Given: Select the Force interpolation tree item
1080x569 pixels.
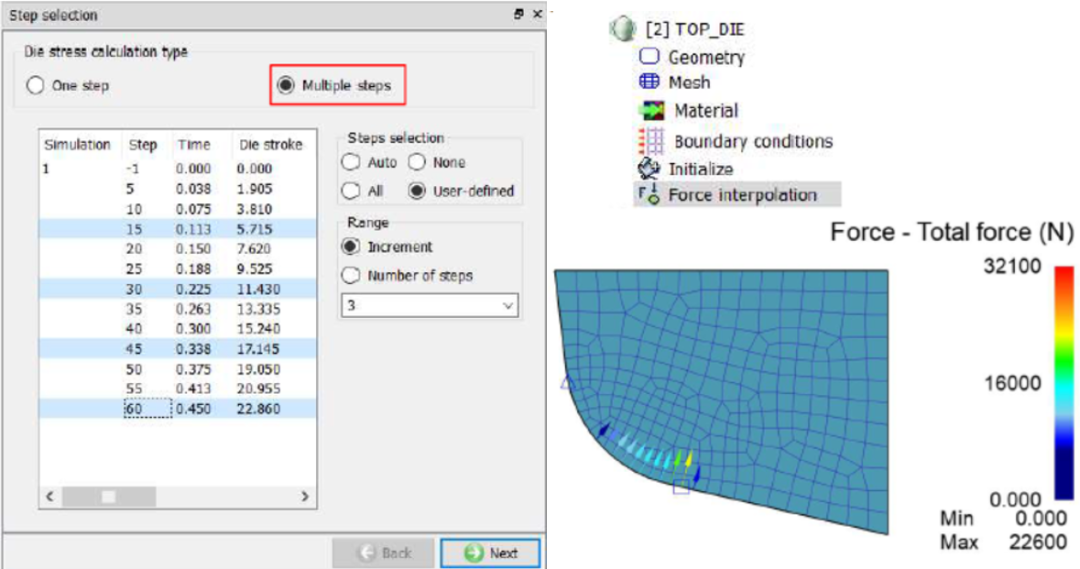Looking at the screenshot, I should [x=742, y=195].
